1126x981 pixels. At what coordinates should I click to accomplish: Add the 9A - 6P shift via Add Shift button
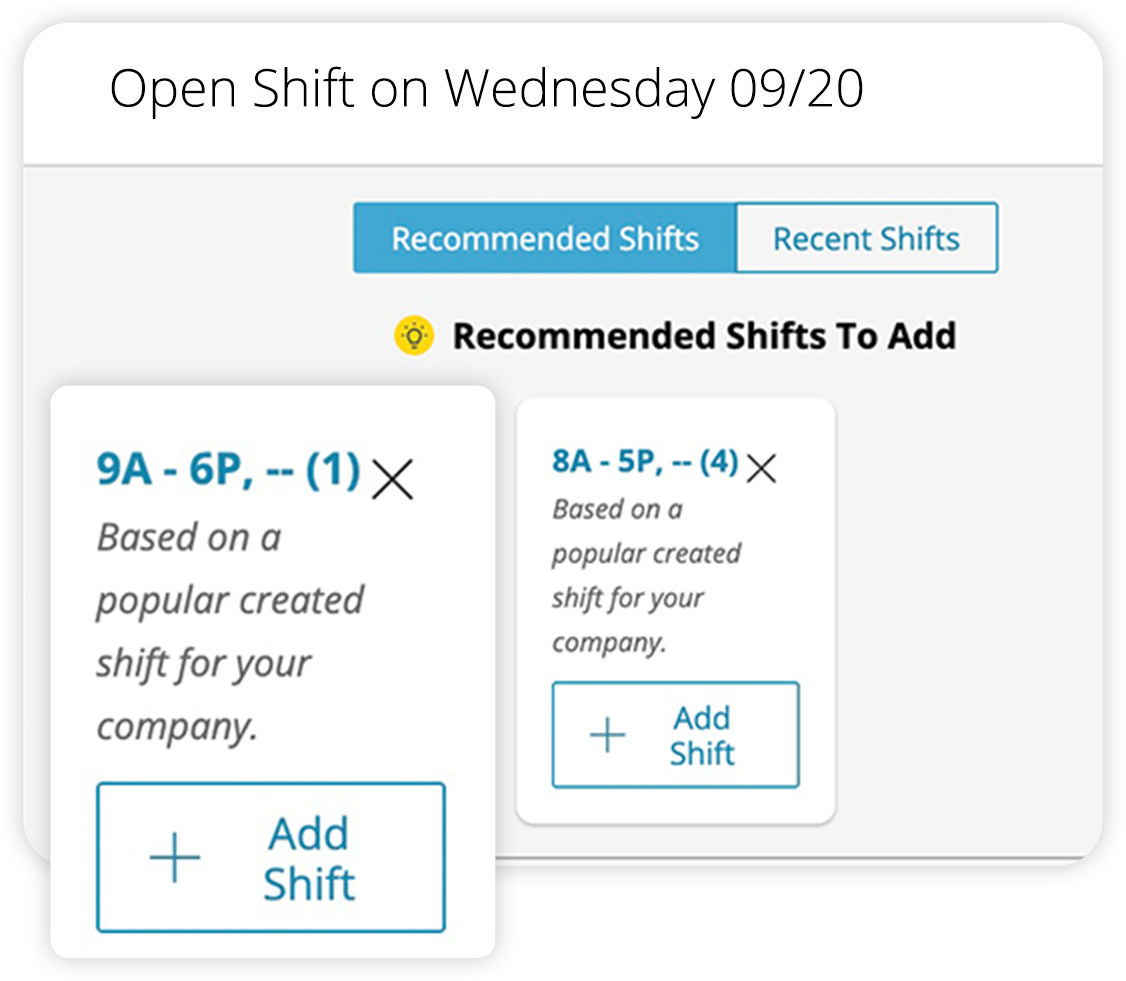tap(271, 857)
